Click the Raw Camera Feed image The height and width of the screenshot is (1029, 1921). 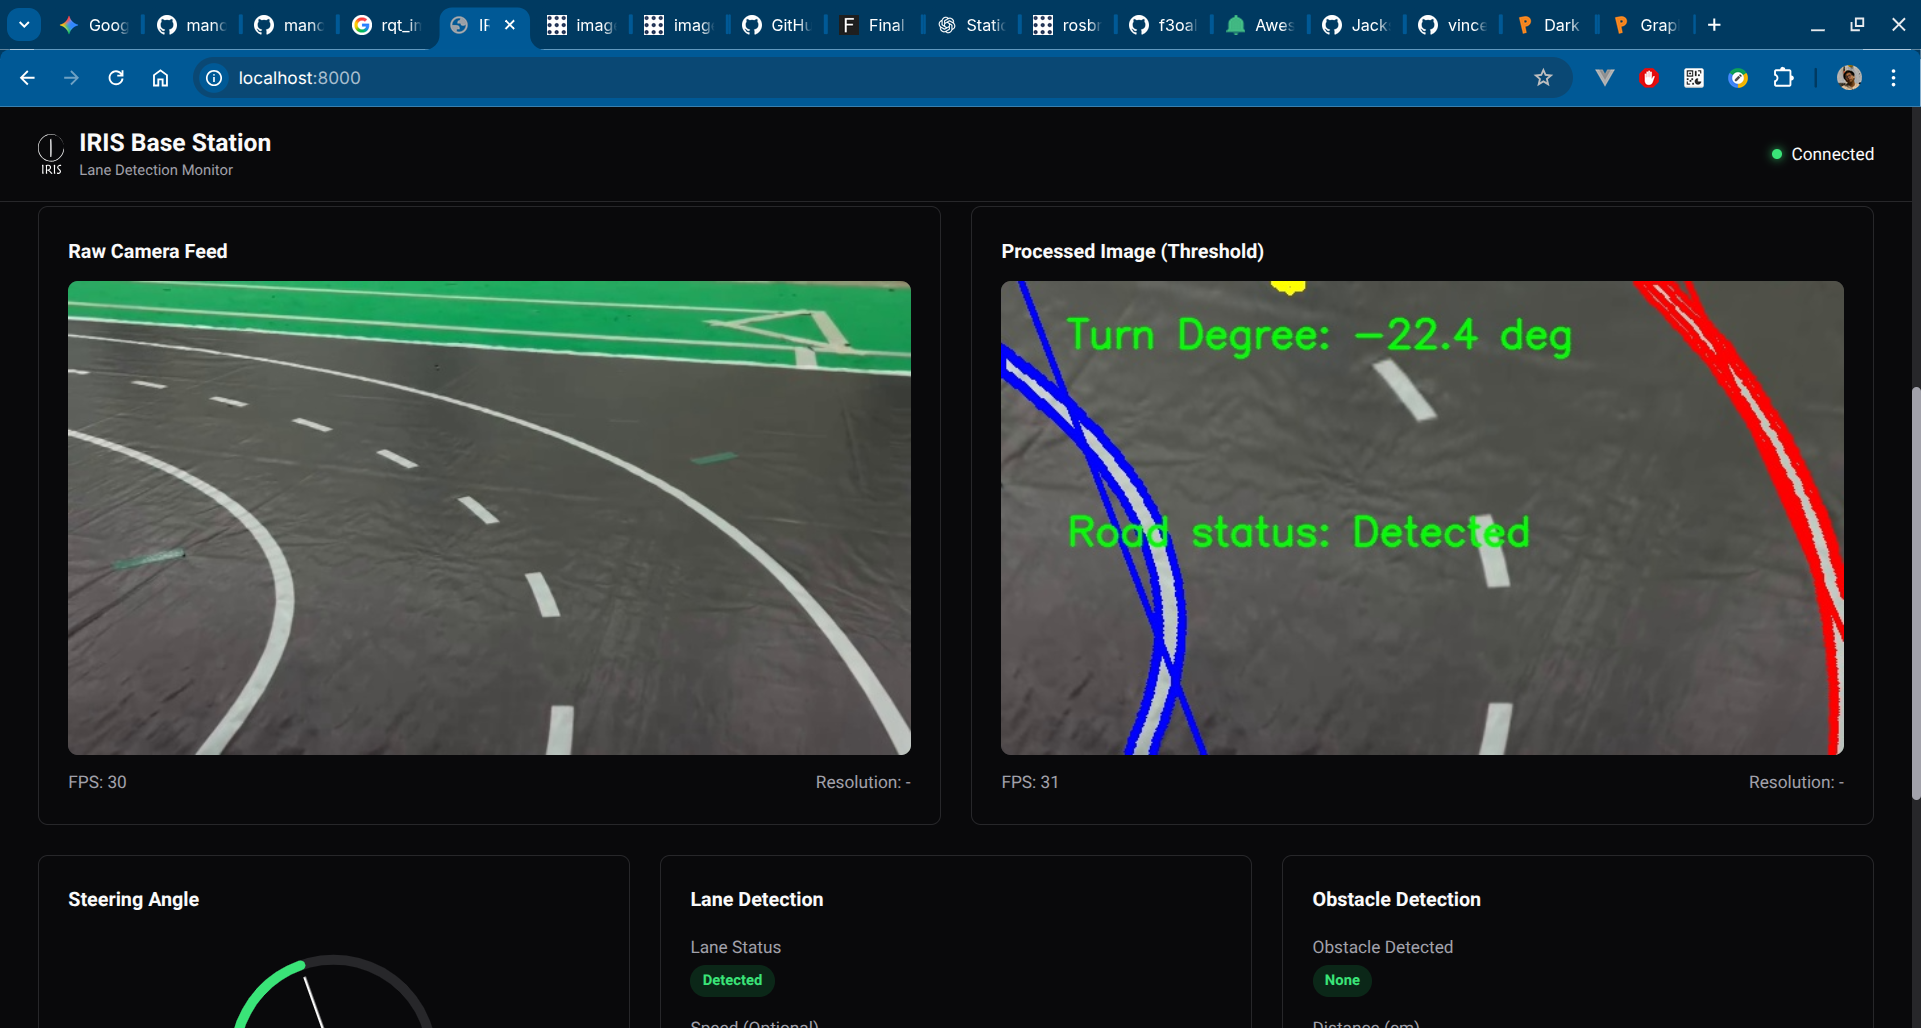pos(489,517)
